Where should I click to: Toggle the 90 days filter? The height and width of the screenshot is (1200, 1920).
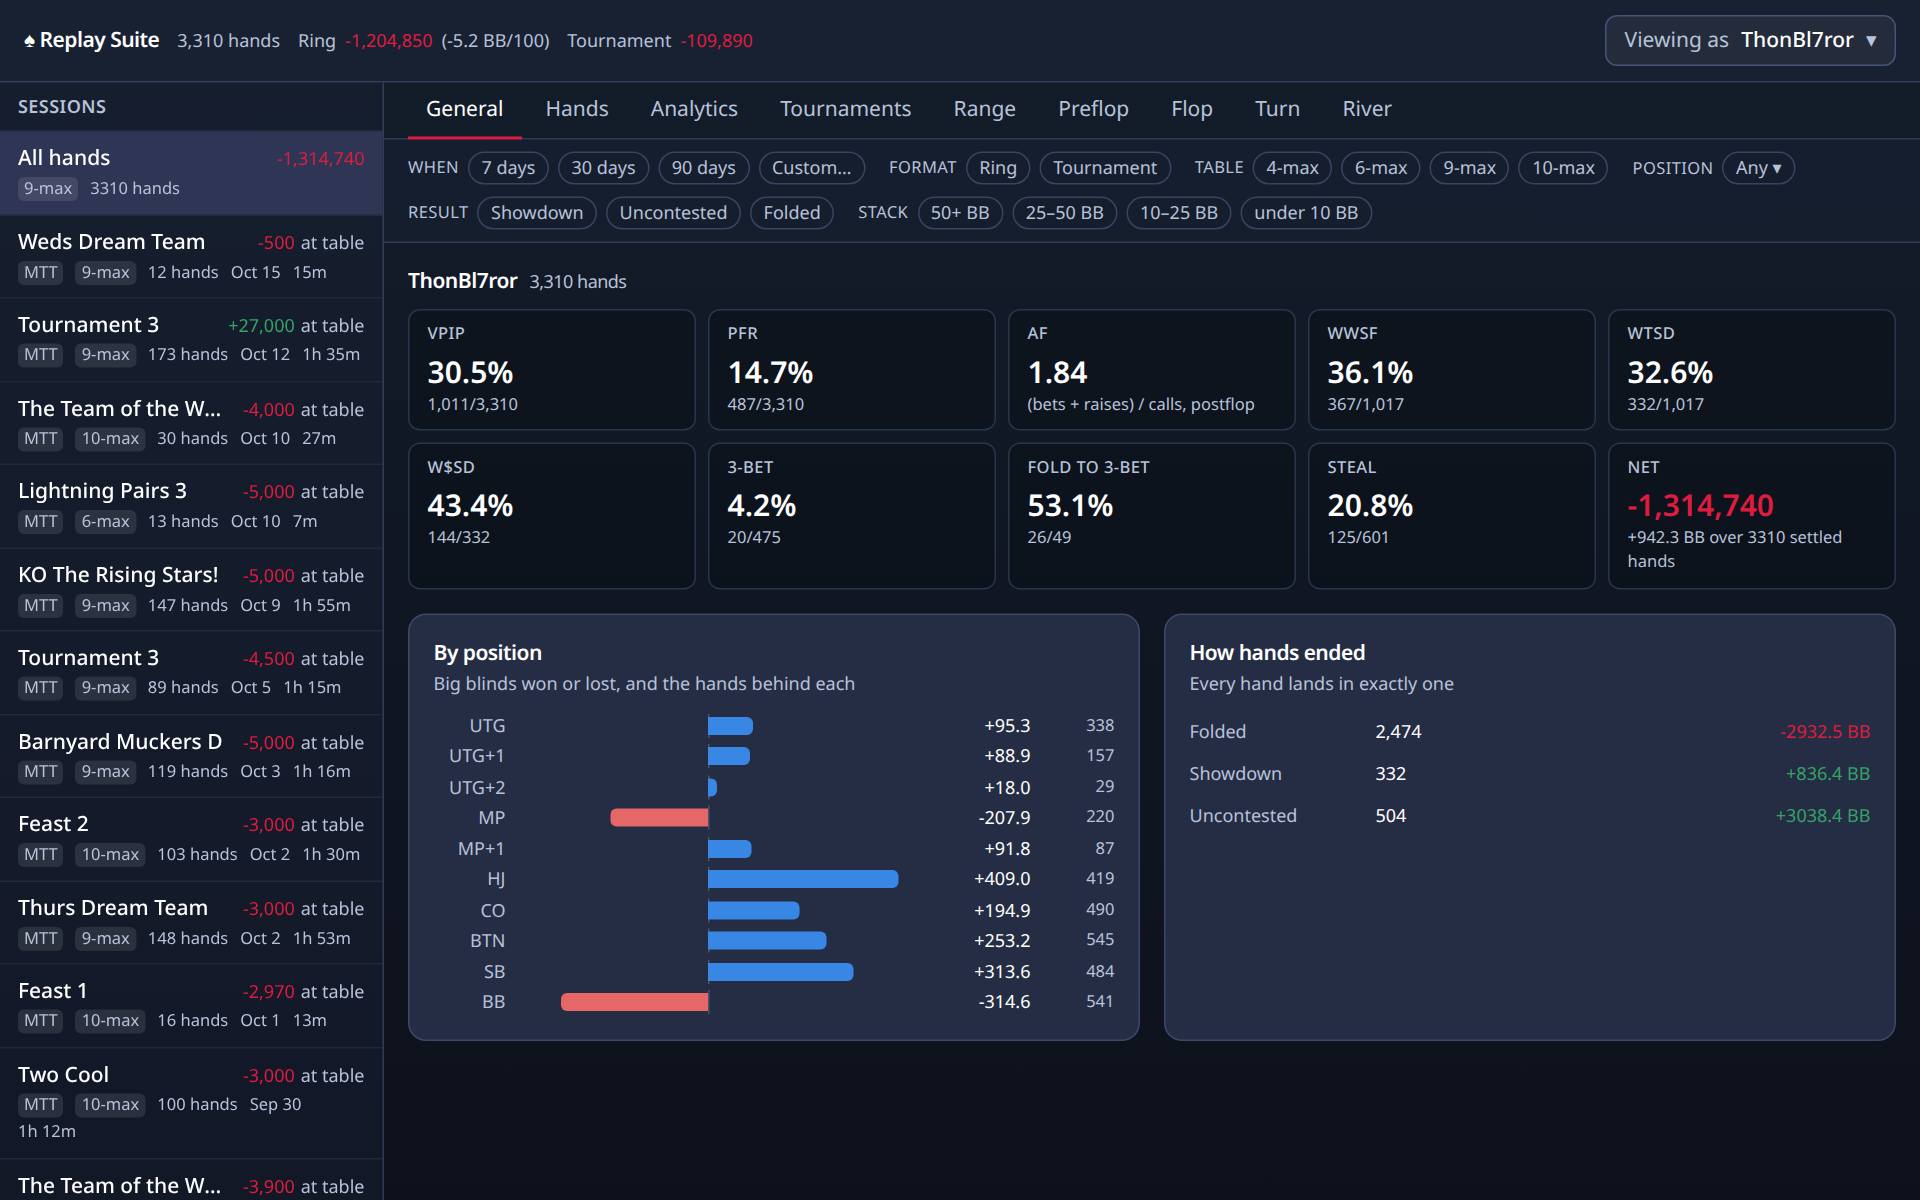[x=703, y=168]
